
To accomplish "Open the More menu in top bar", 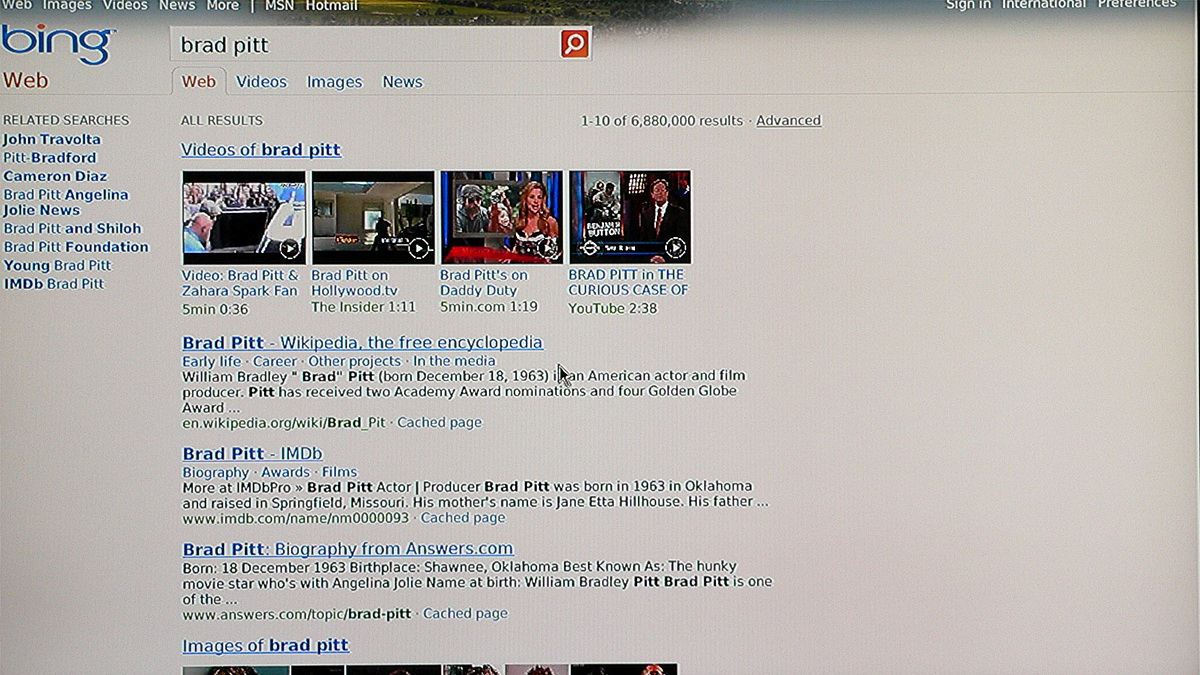I will 222,6.
